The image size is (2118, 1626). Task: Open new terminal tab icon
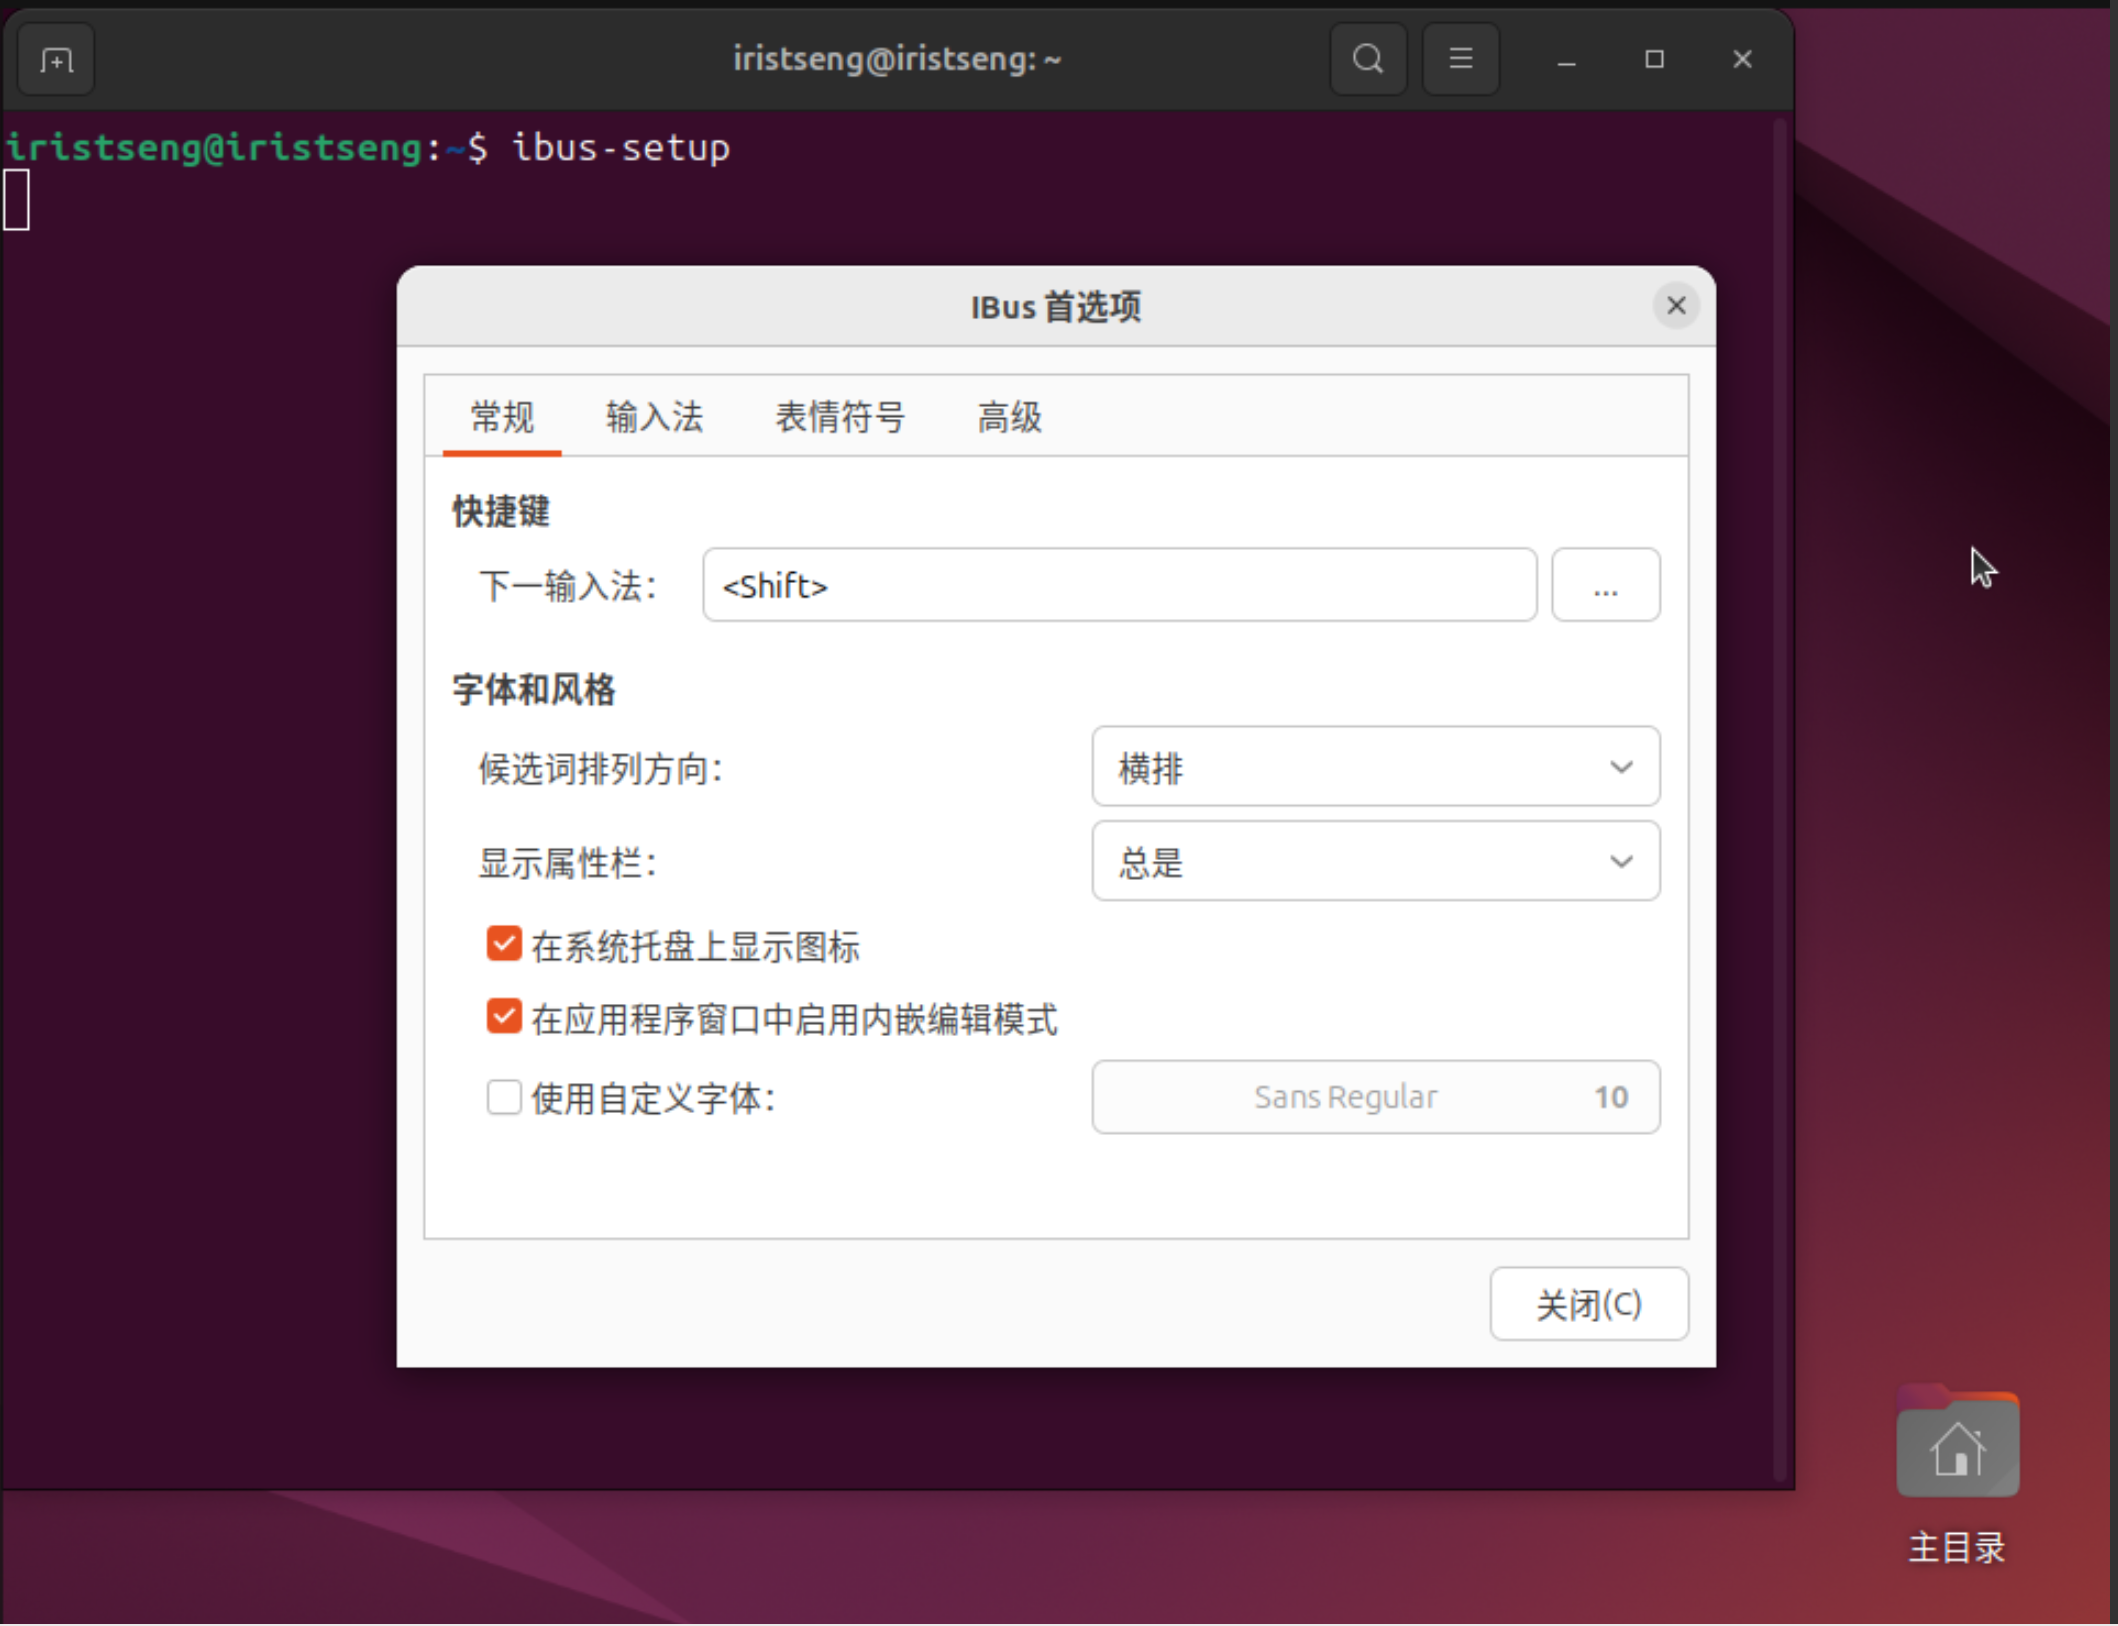[56, 61]
